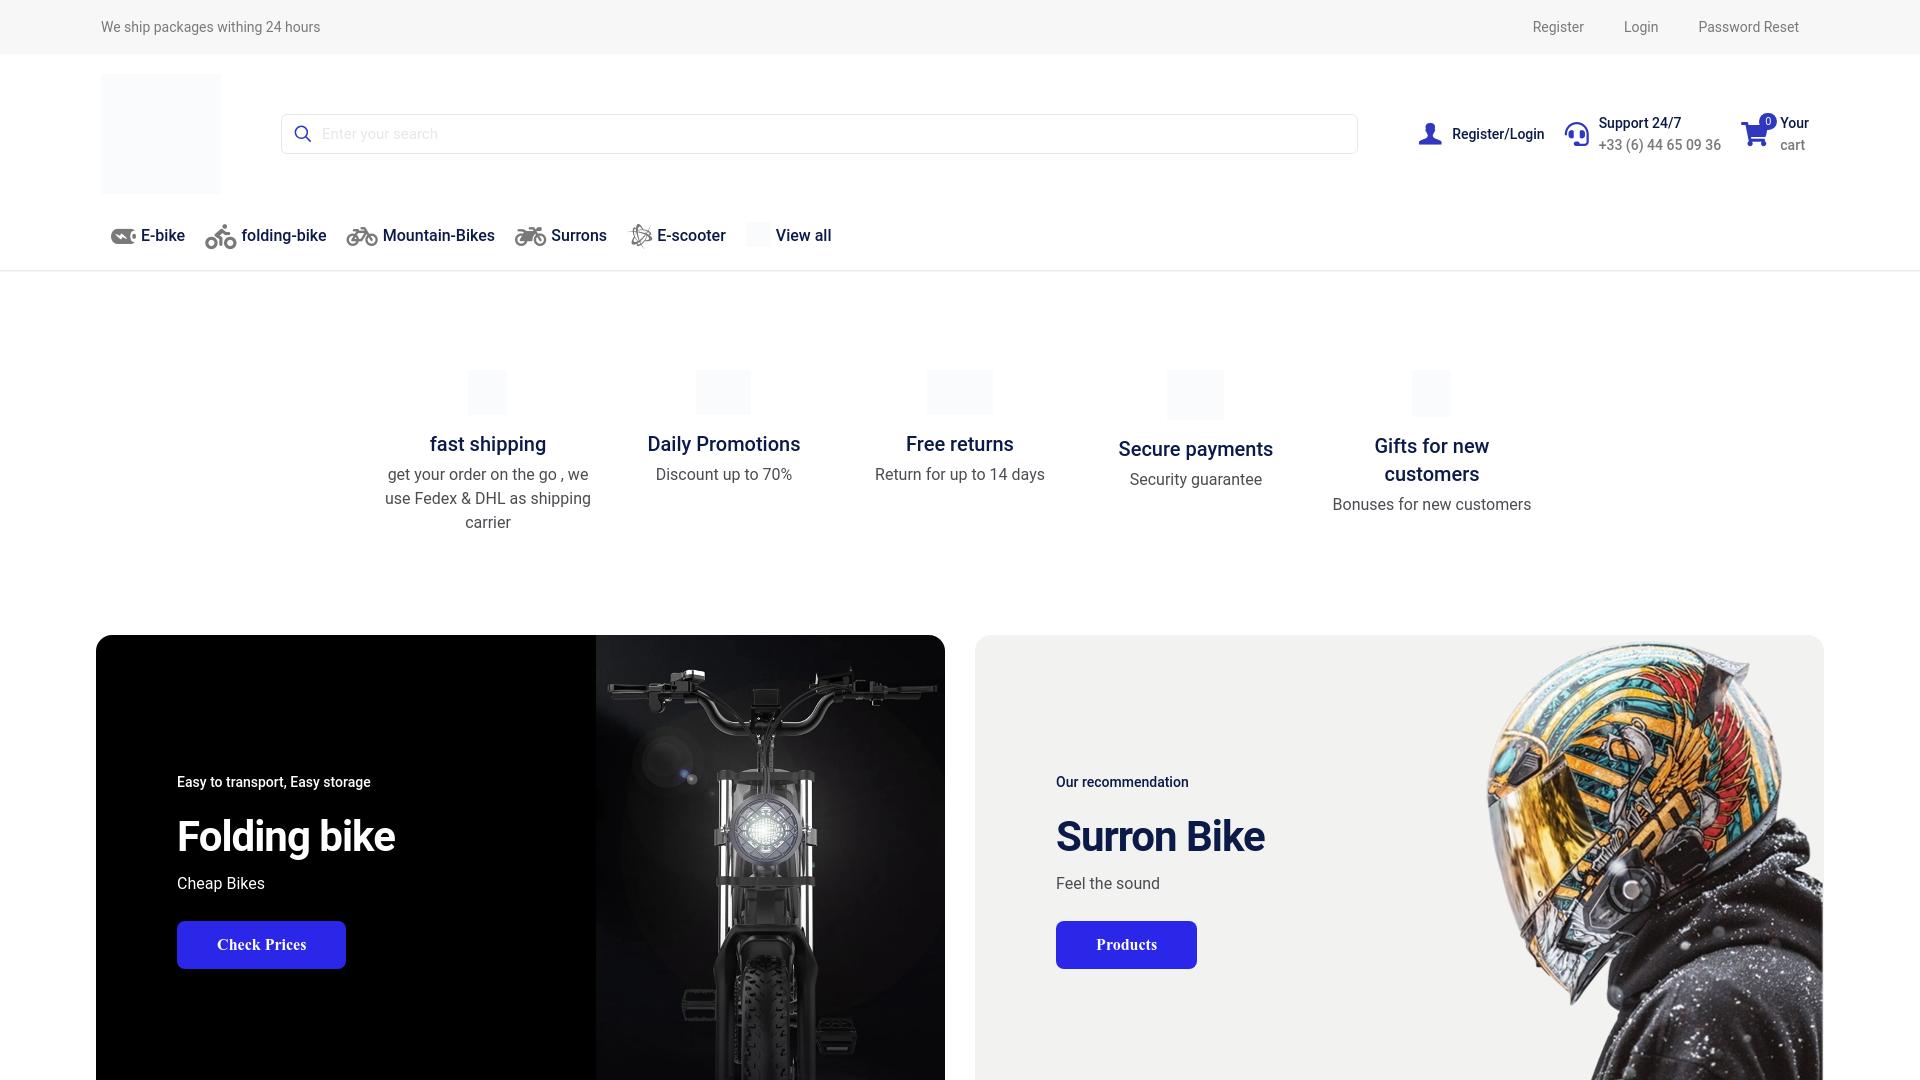The image size is (1920, 1080).
Task: Click the folding-bike bicycle icon
Action: (221, 236)
